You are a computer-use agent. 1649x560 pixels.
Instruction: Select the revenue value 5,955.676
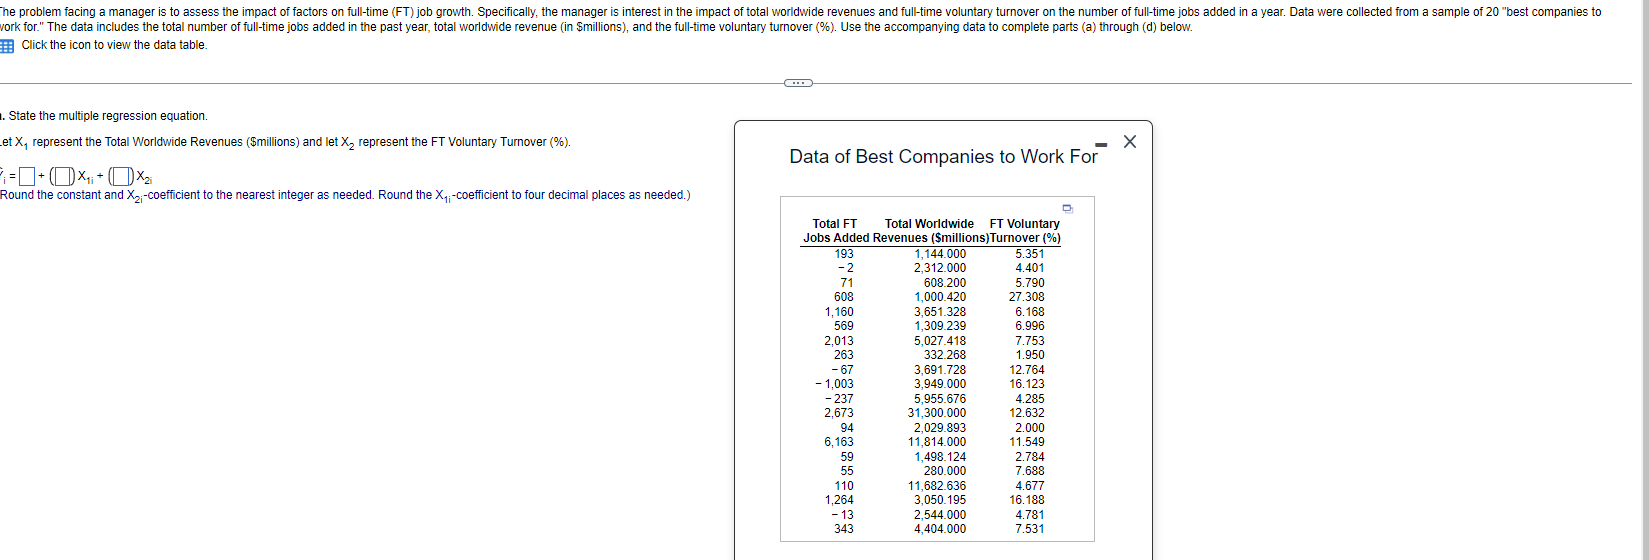click(x=940, y=399)
